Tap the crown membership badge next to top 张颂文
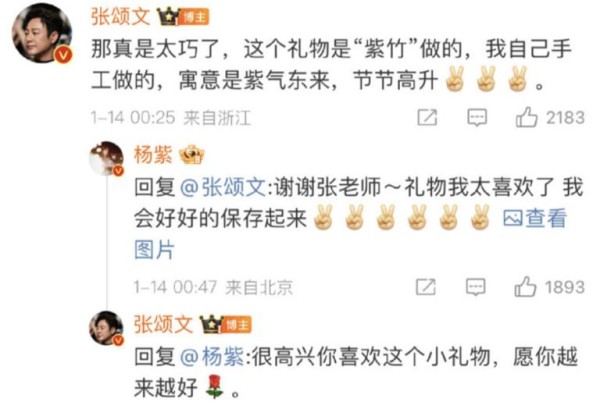Screen dimensions: 600x402 coord(168,17)
